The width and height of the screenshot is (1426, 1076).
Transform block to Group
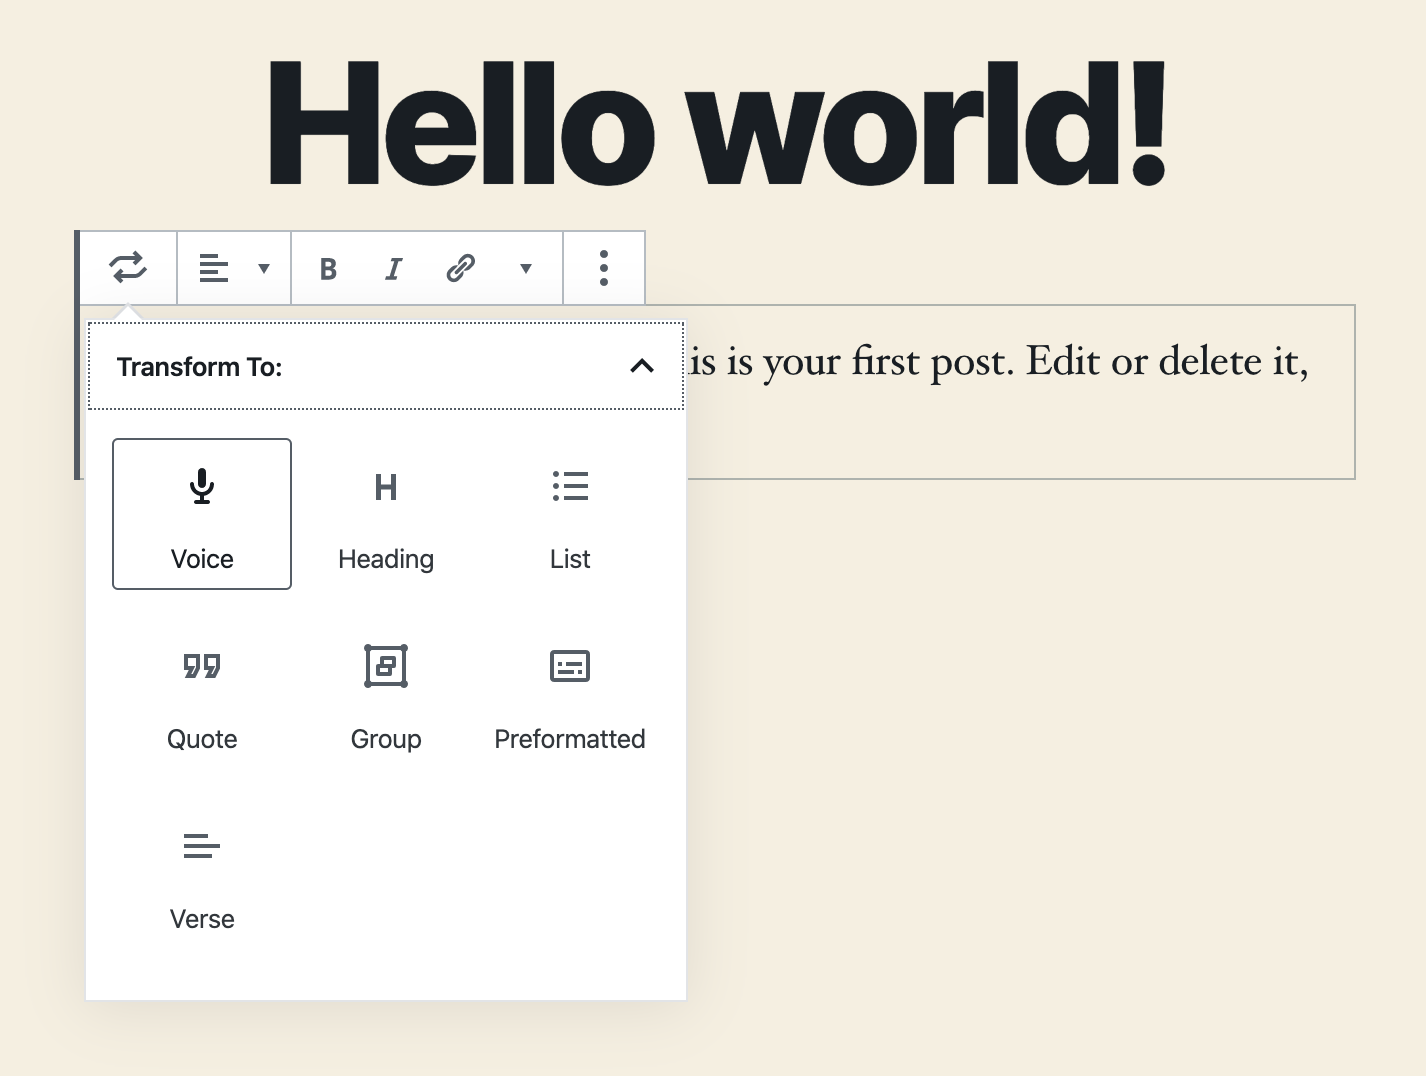[386, 694]
